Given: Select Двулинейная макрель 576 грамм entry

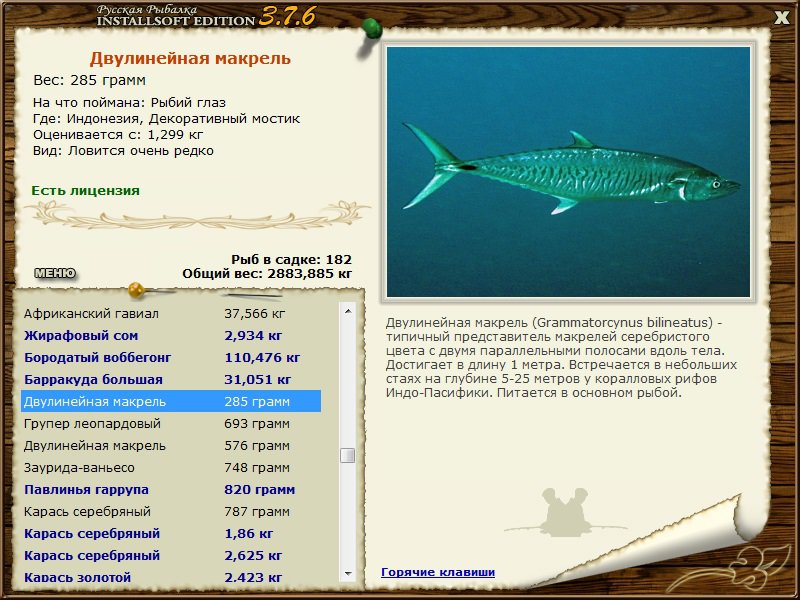Looking at the screenshot, I should pos(171,445).
